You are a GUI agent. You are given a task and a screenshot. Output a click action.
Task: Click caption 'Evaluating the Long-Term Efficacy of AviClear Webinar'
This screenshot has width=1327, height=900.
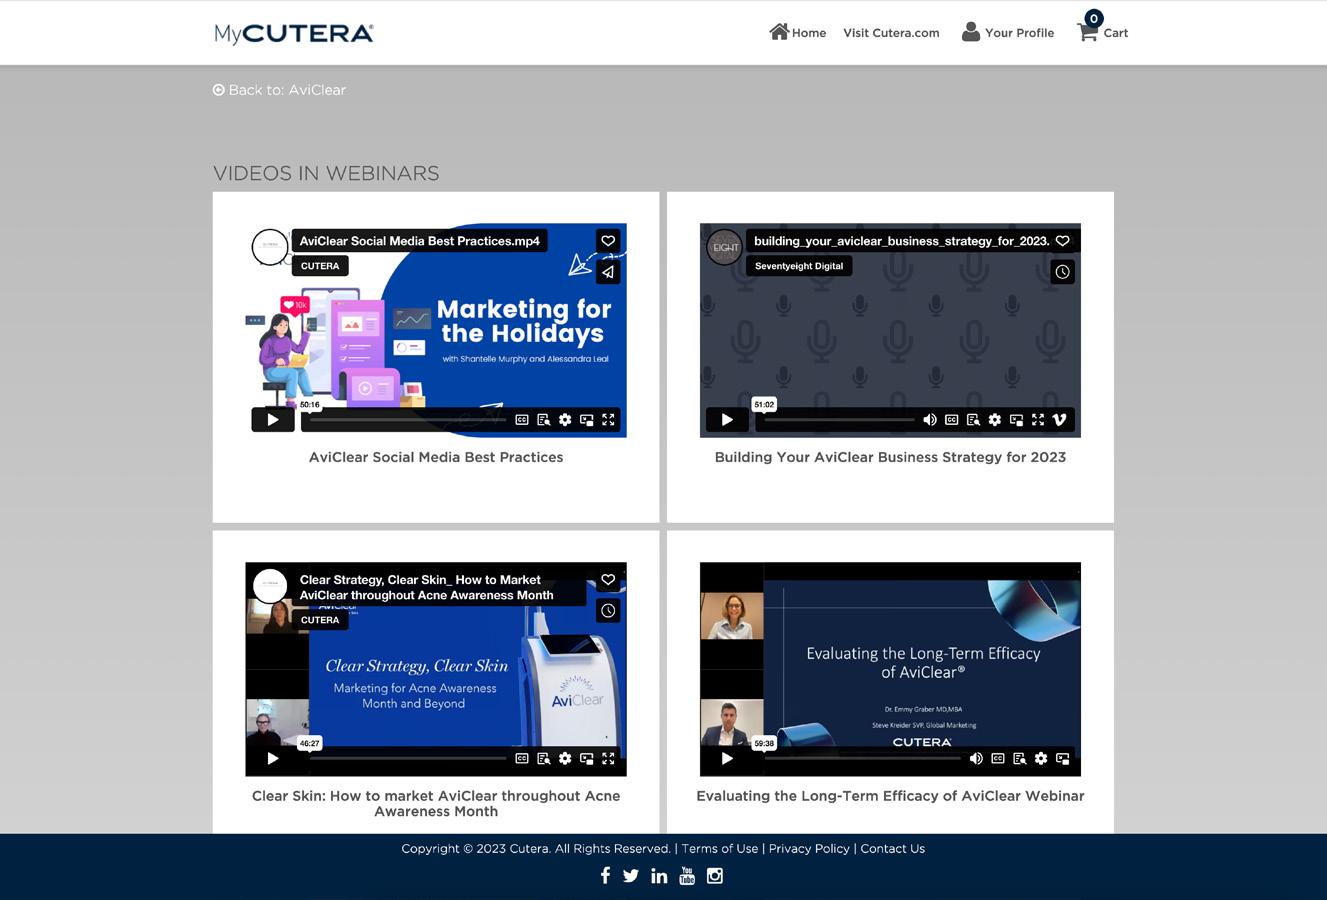[x=890, y=796]
